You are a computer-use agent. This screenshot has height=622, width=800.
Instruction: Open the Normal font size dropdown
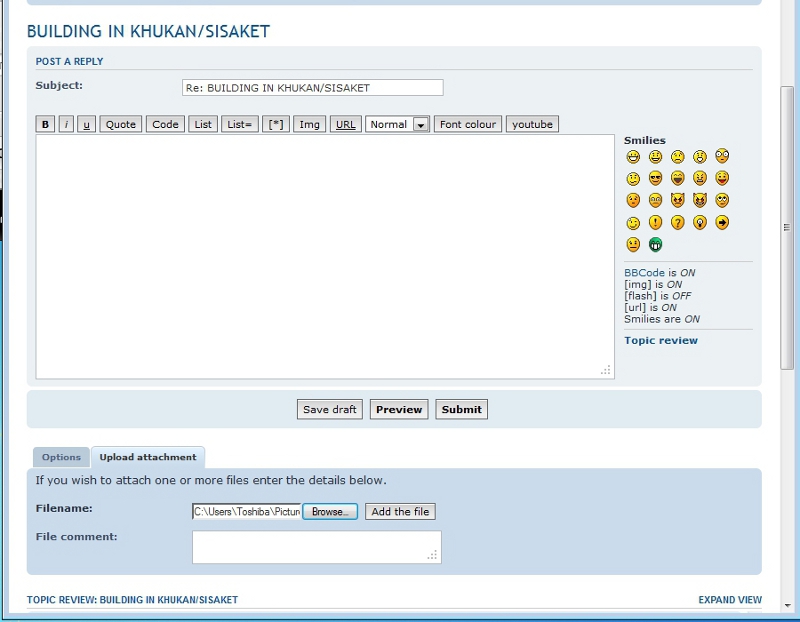coord(397,125)
